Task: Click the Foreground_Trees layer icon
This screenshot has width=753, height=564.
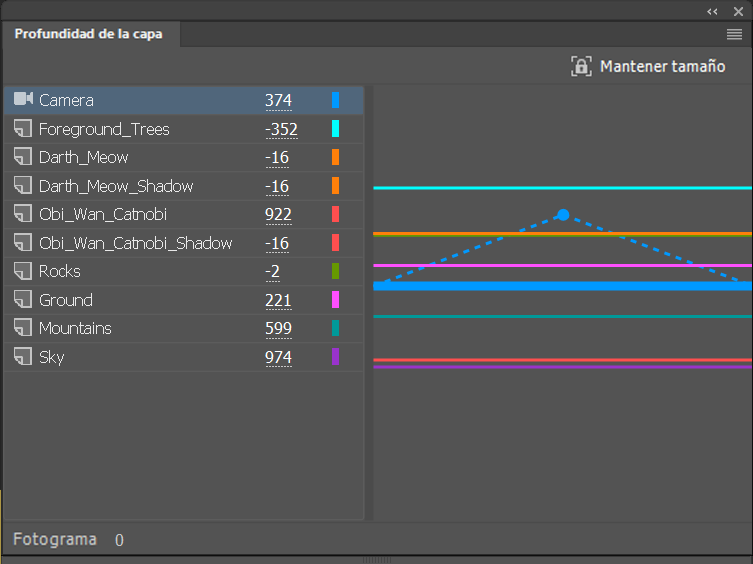Action: [x=23, y=129]
